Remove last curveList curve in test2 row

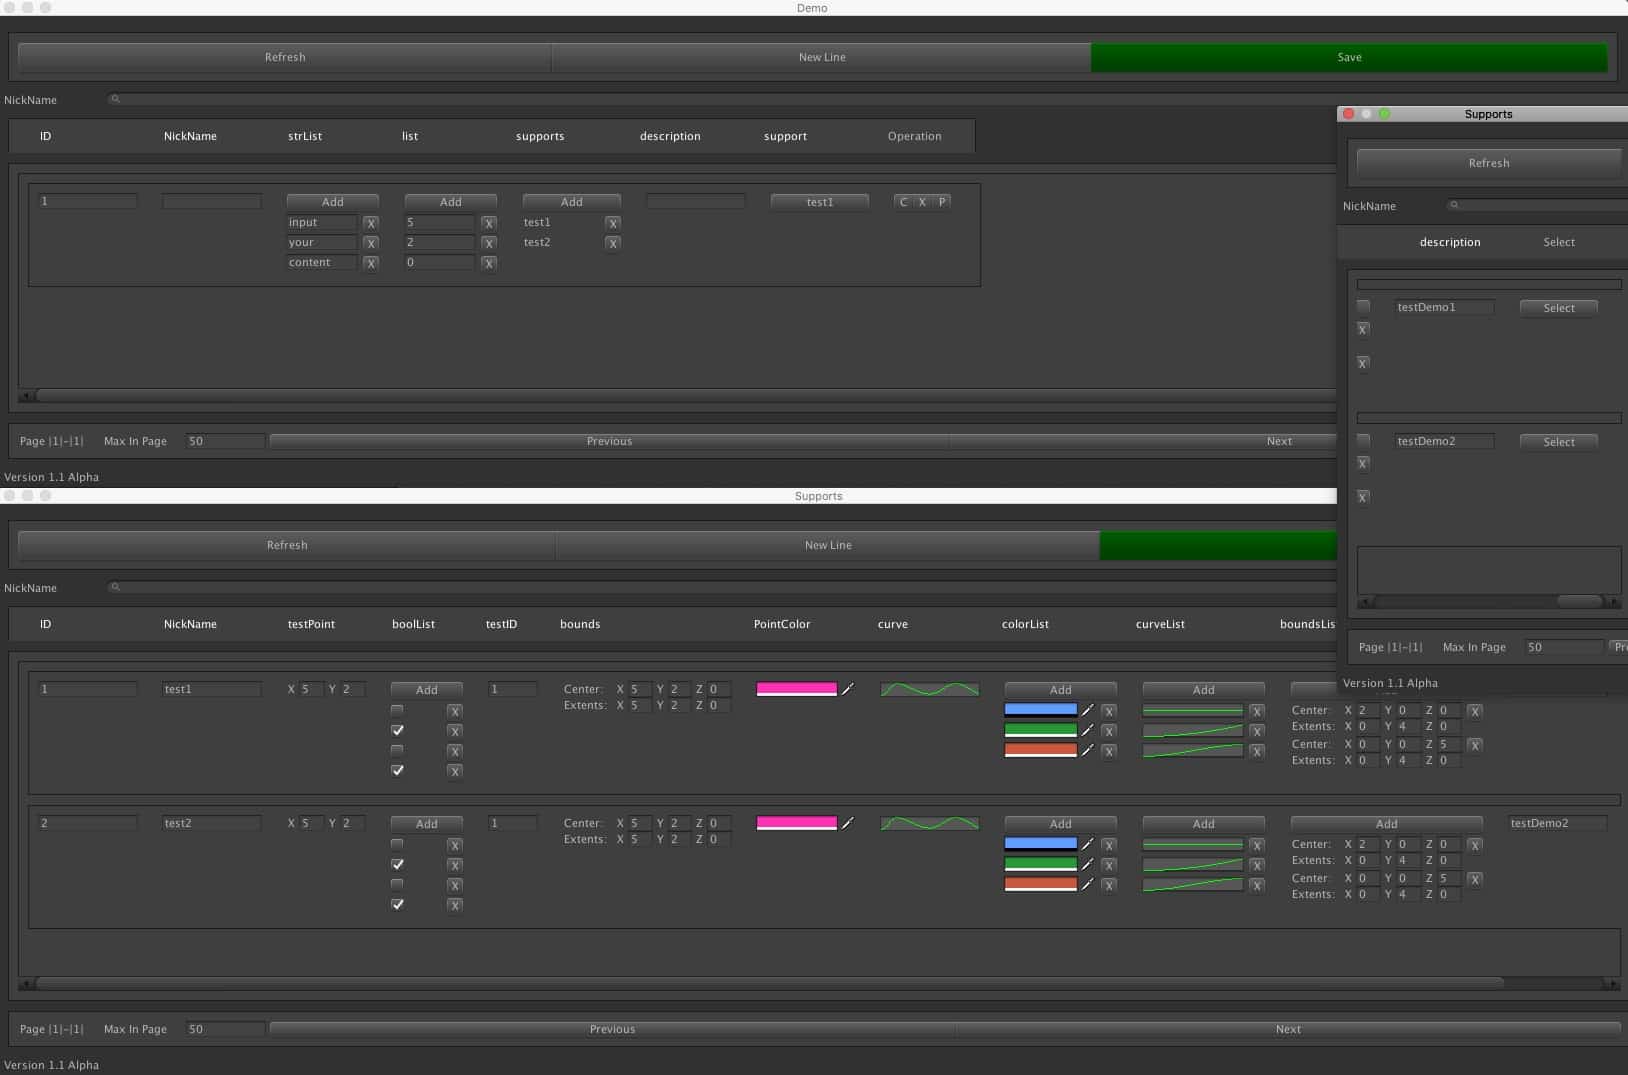[1257, 885]
